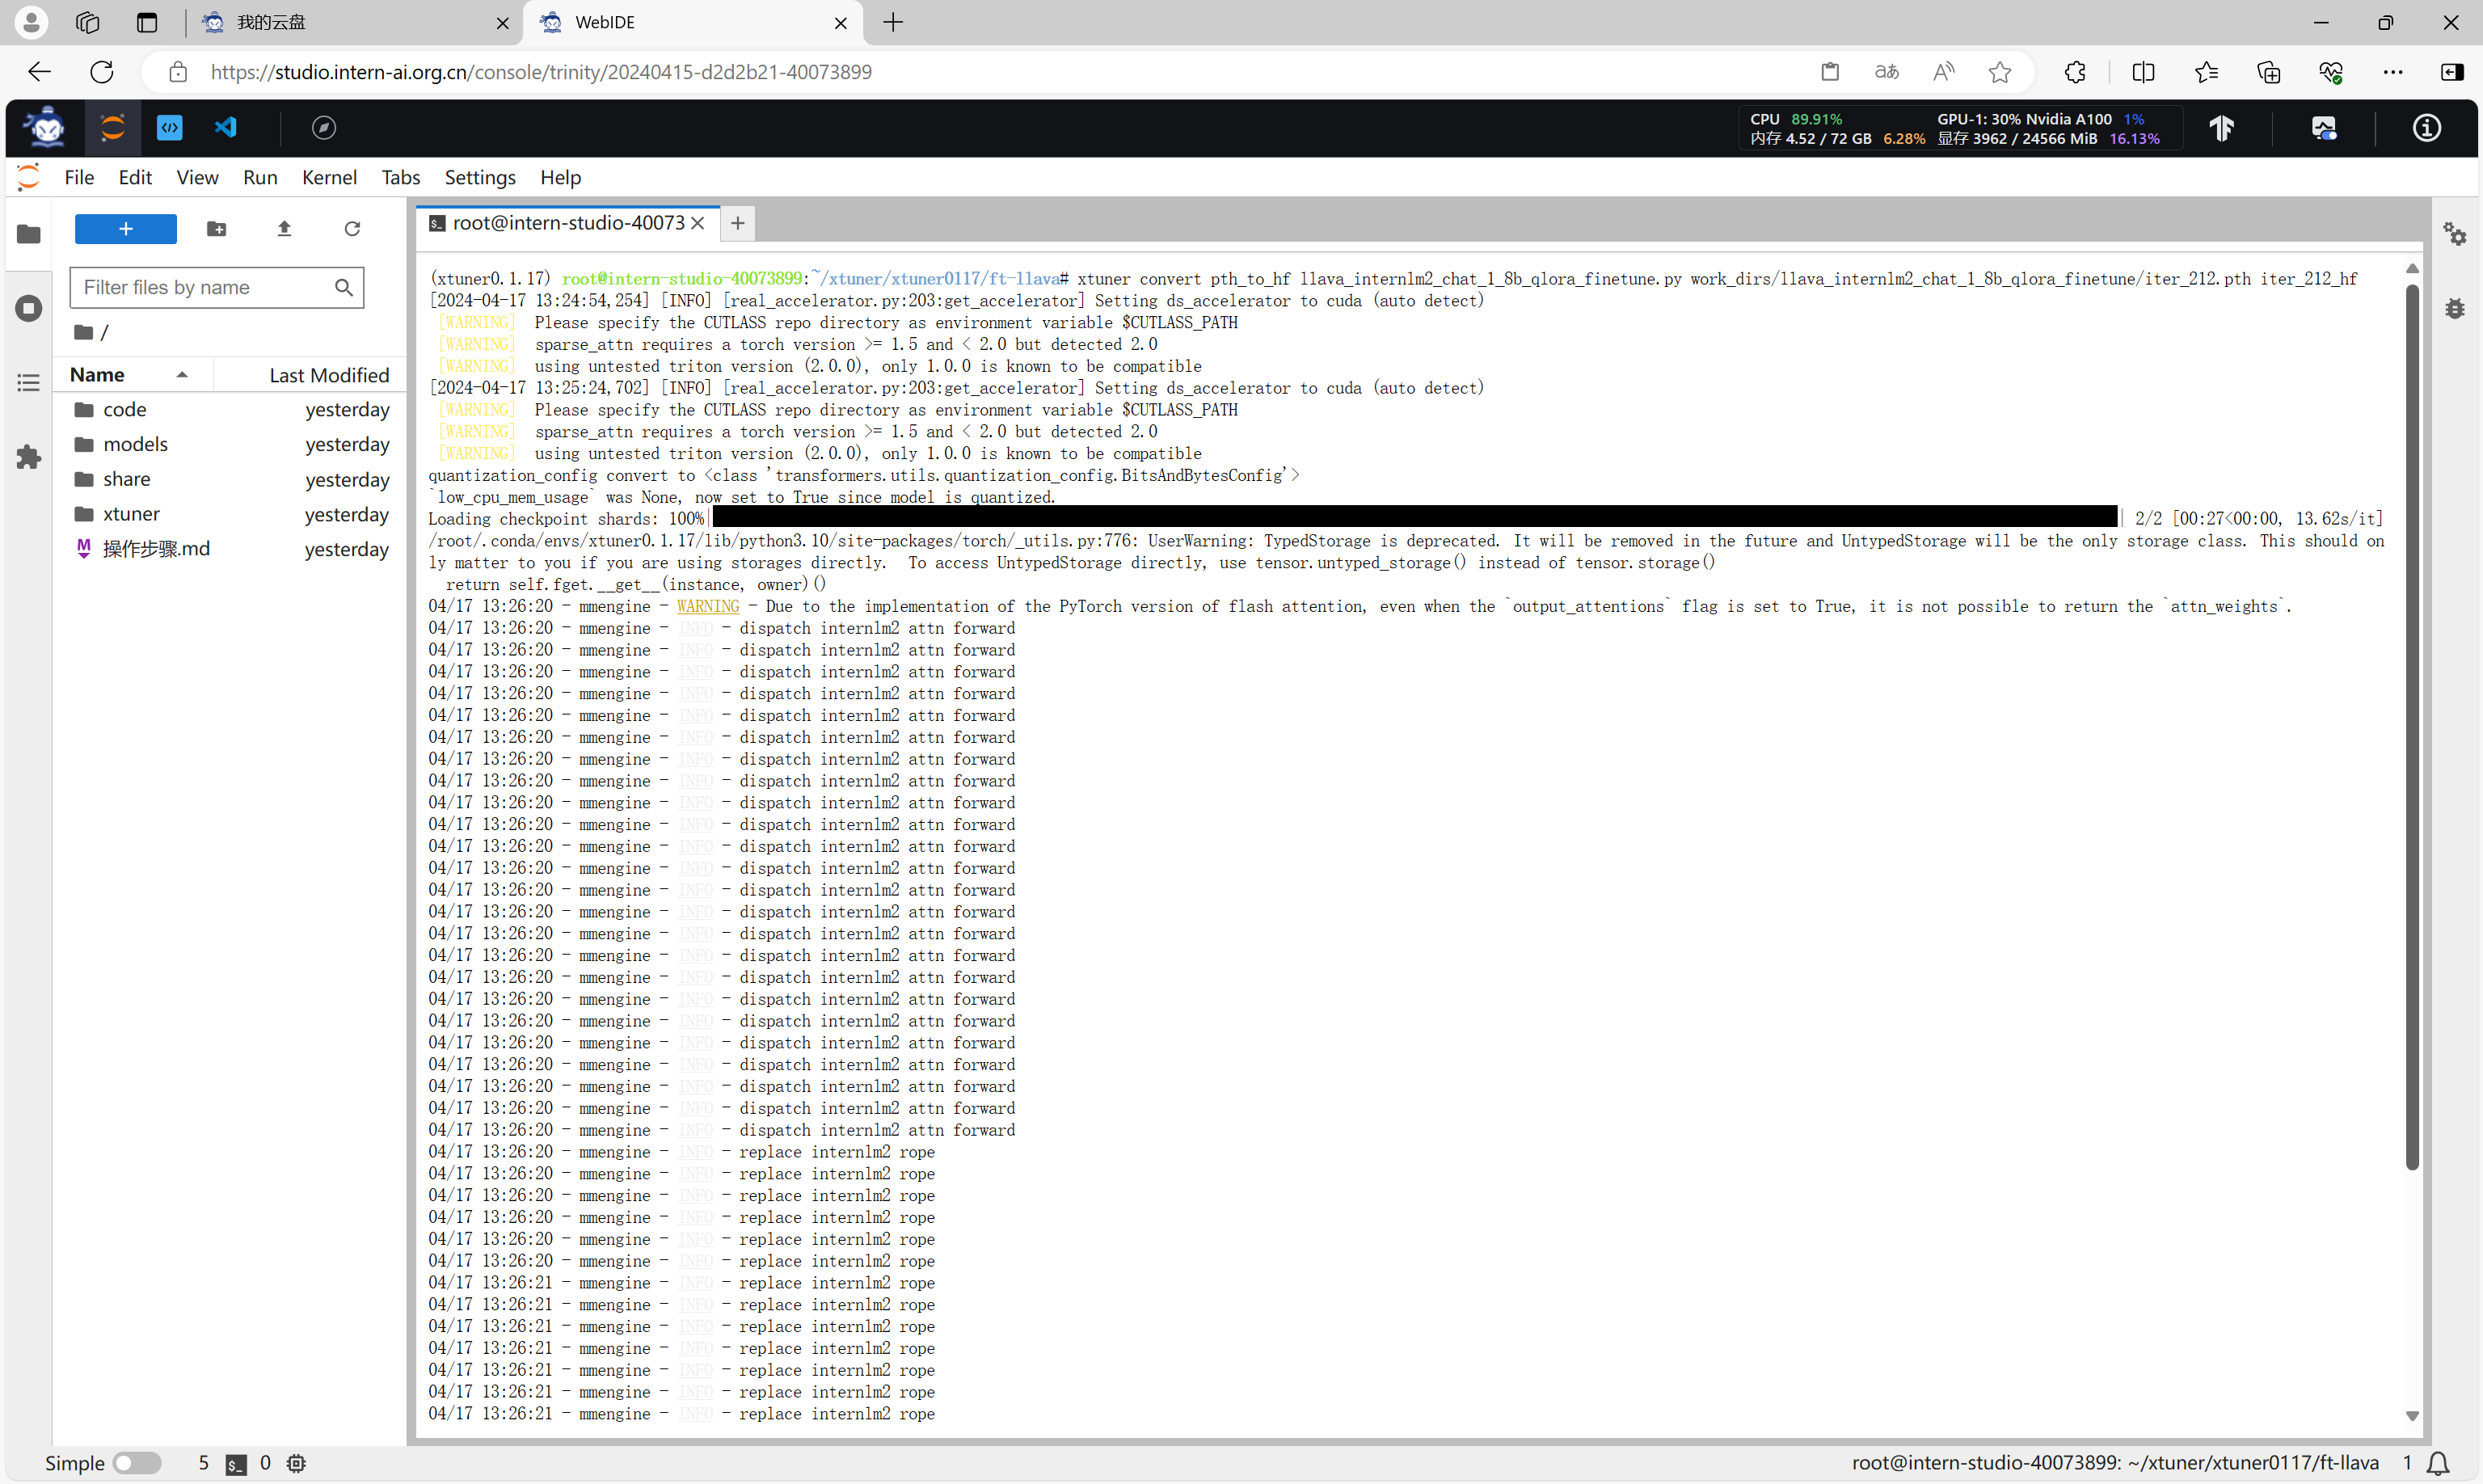Open the JupyterLab launcher icon in the top bar
The width and height of the screenshot is (2483, 1484).
coord(113,127)
